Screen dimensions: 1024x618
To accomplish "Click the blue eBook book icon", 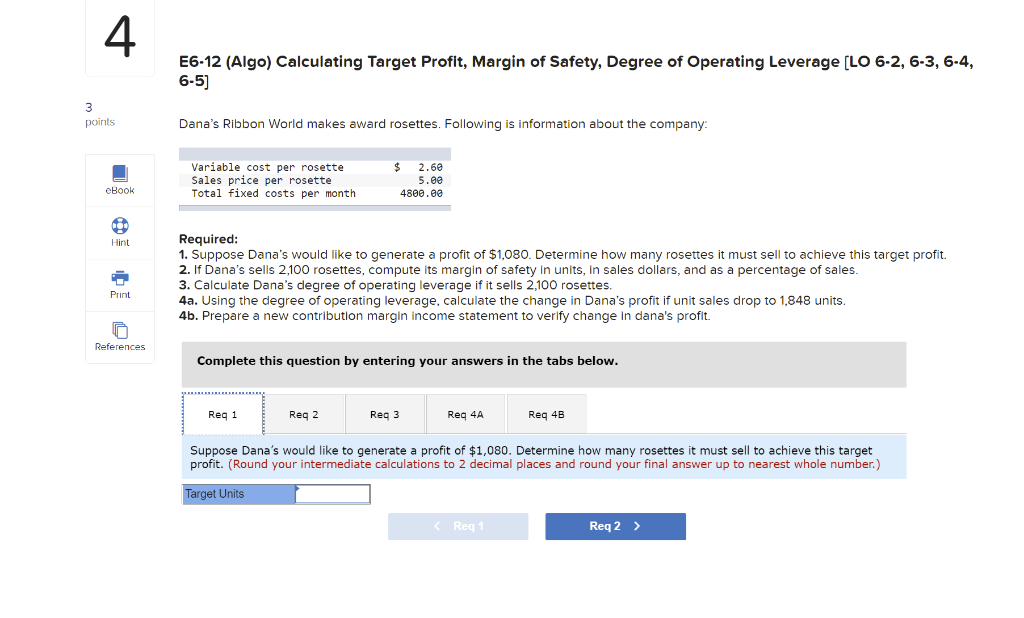I will click(x=119, y=172).
